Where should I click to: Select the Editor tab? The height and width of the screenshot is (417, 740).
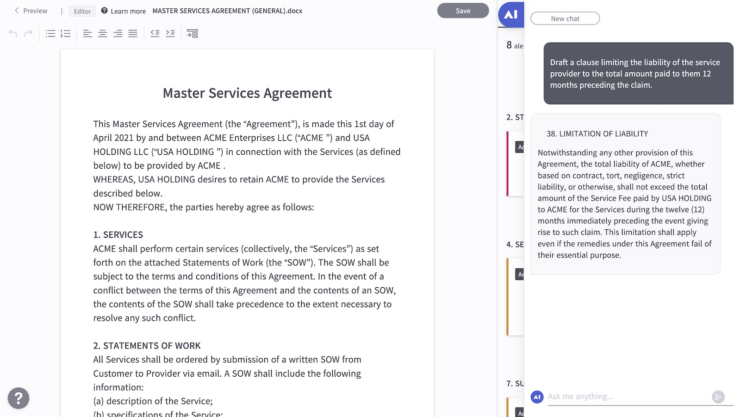83,11
